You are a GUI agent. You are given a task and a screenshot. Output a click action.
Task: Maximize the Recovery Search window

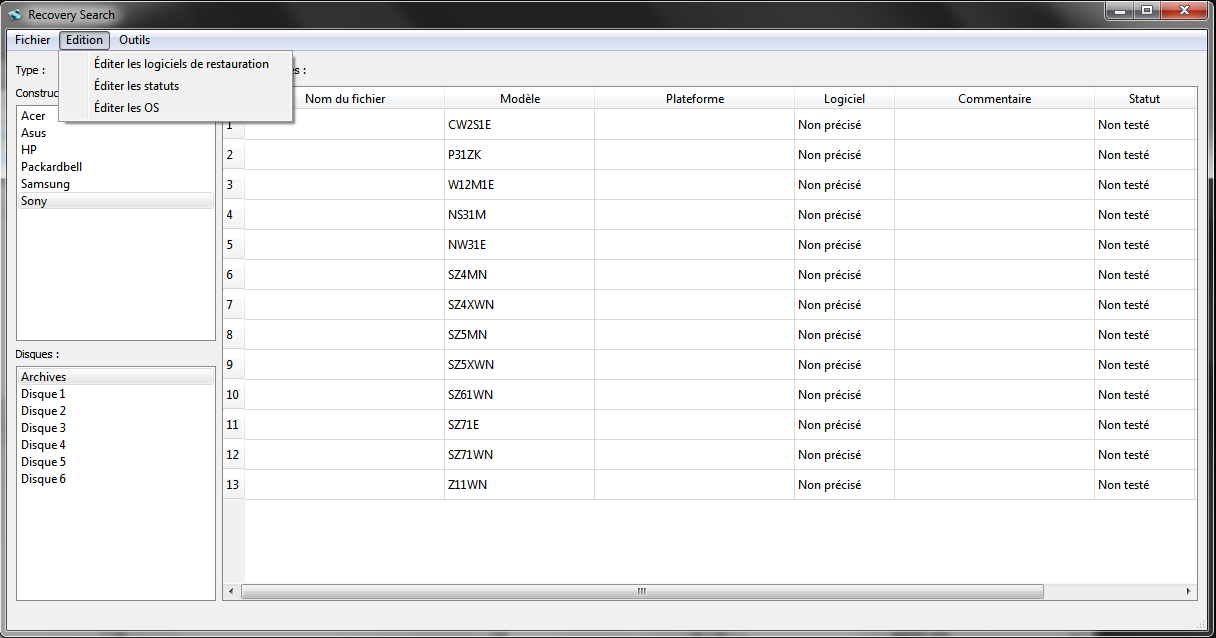click(x=1146, y=11)
